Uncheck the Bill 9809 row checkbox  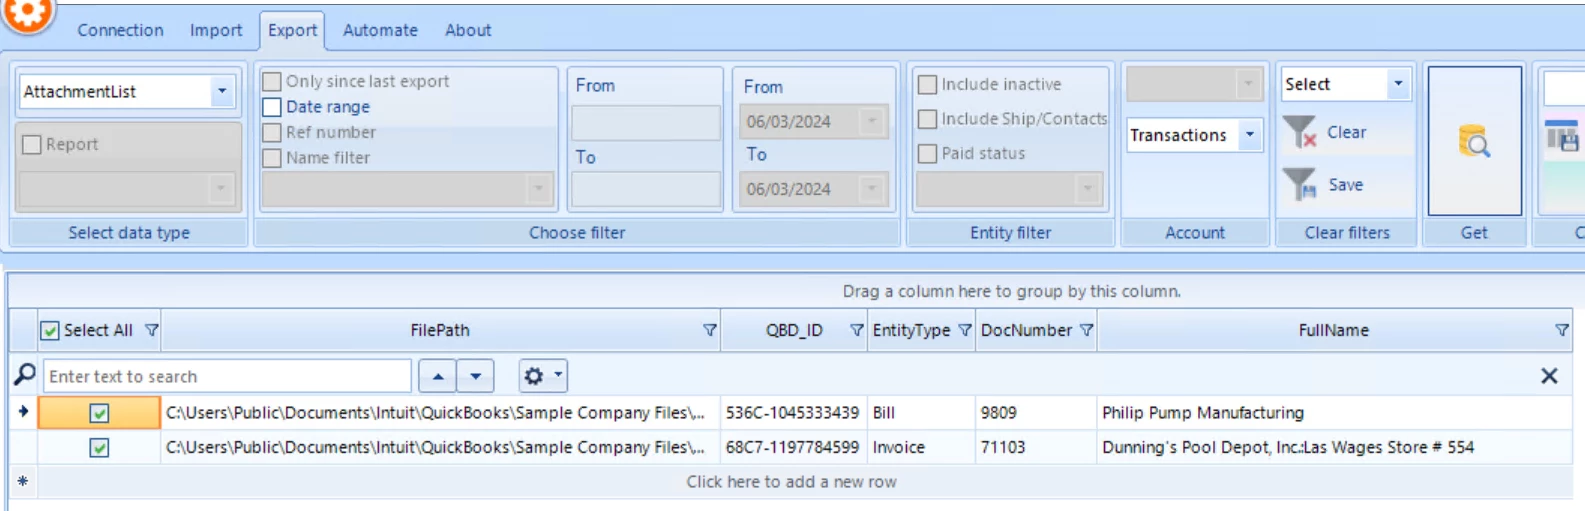99,413
